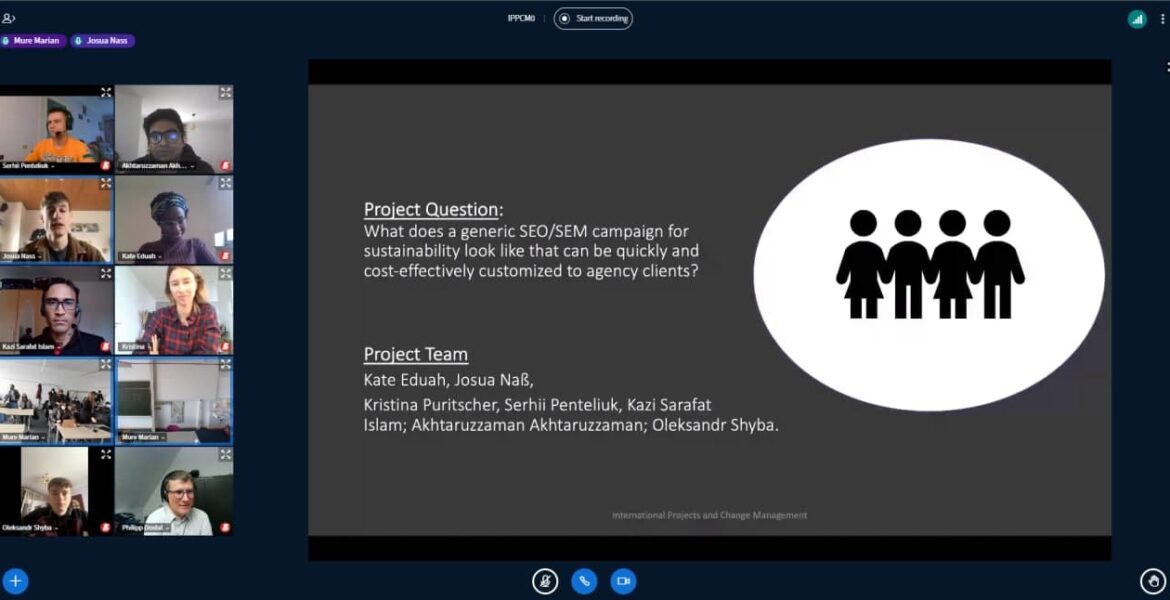Open Oleksandr Shyba name dropdown
The width and height of the screenshot is (1170, 600).
click(29, 528)
